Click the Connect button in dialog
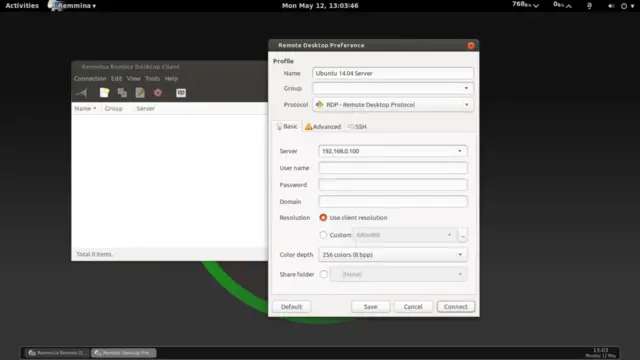 coord(456,307)
